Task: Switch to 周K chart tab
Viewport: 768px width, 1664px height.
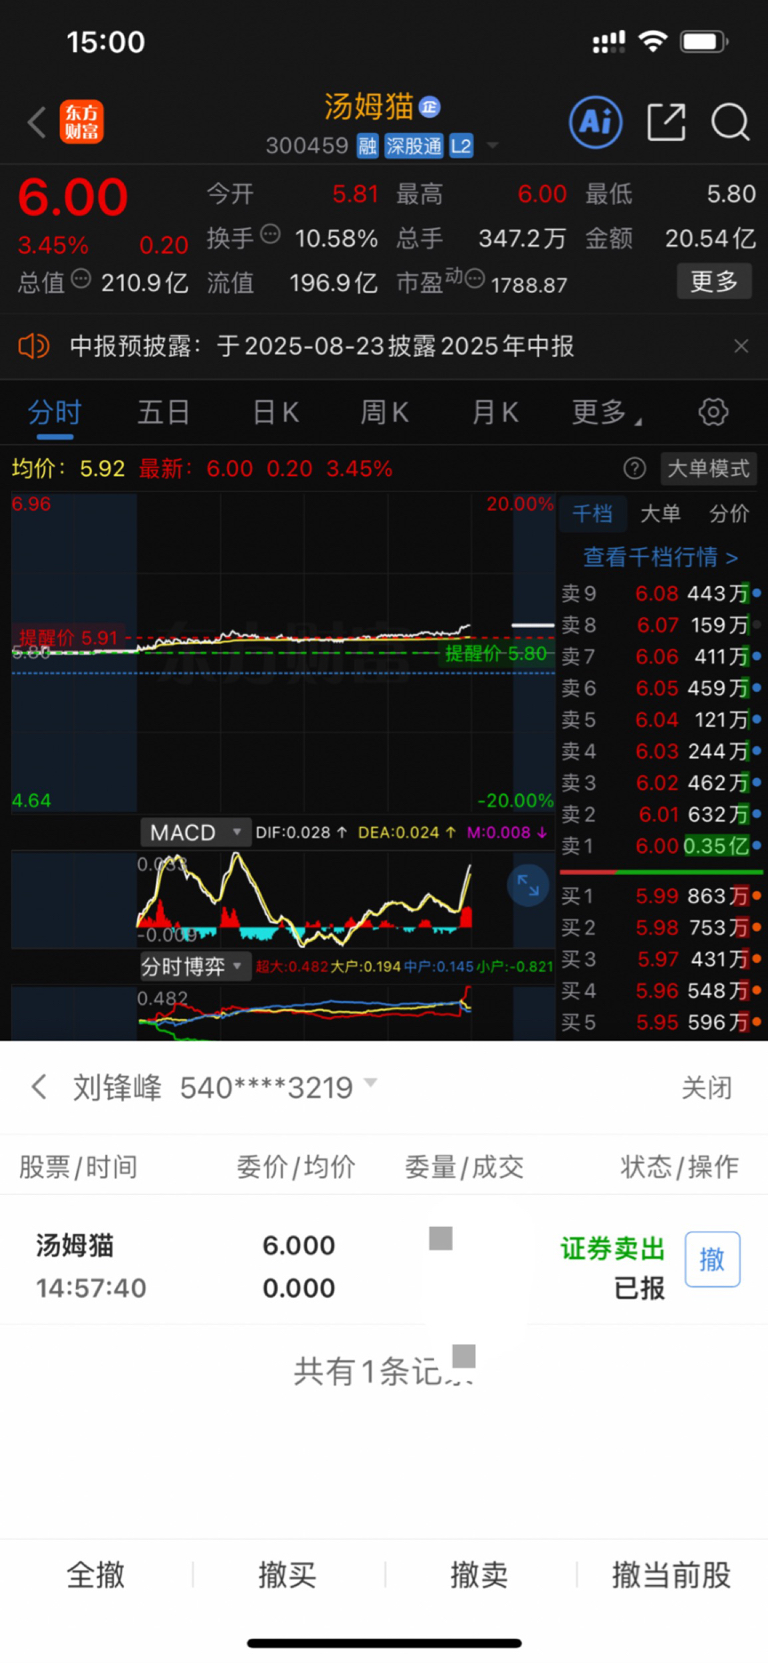Action: pyautogui.click(x=385, y=412)
